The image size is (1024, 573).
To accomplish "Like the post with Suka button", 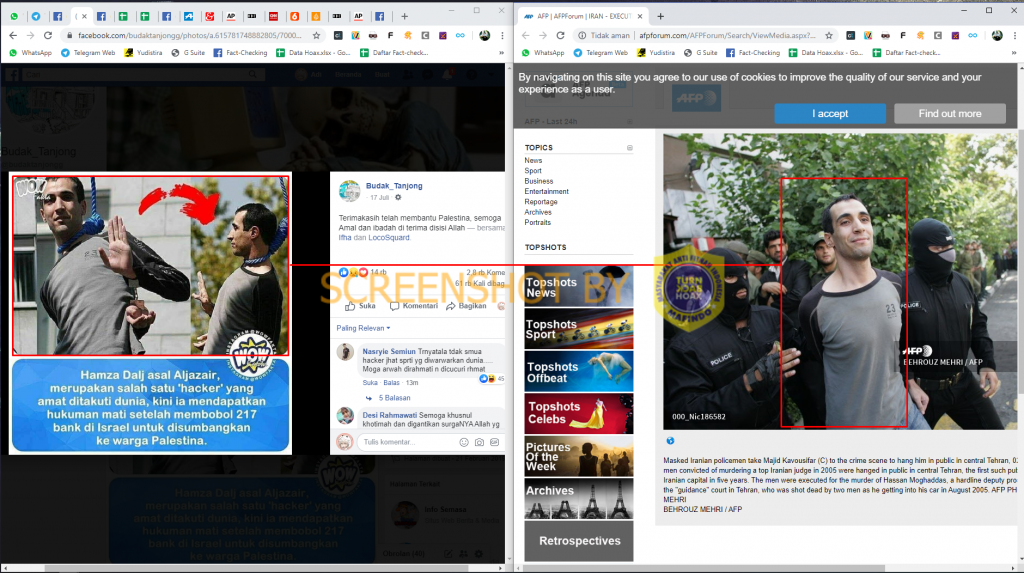I will point(360,306).
